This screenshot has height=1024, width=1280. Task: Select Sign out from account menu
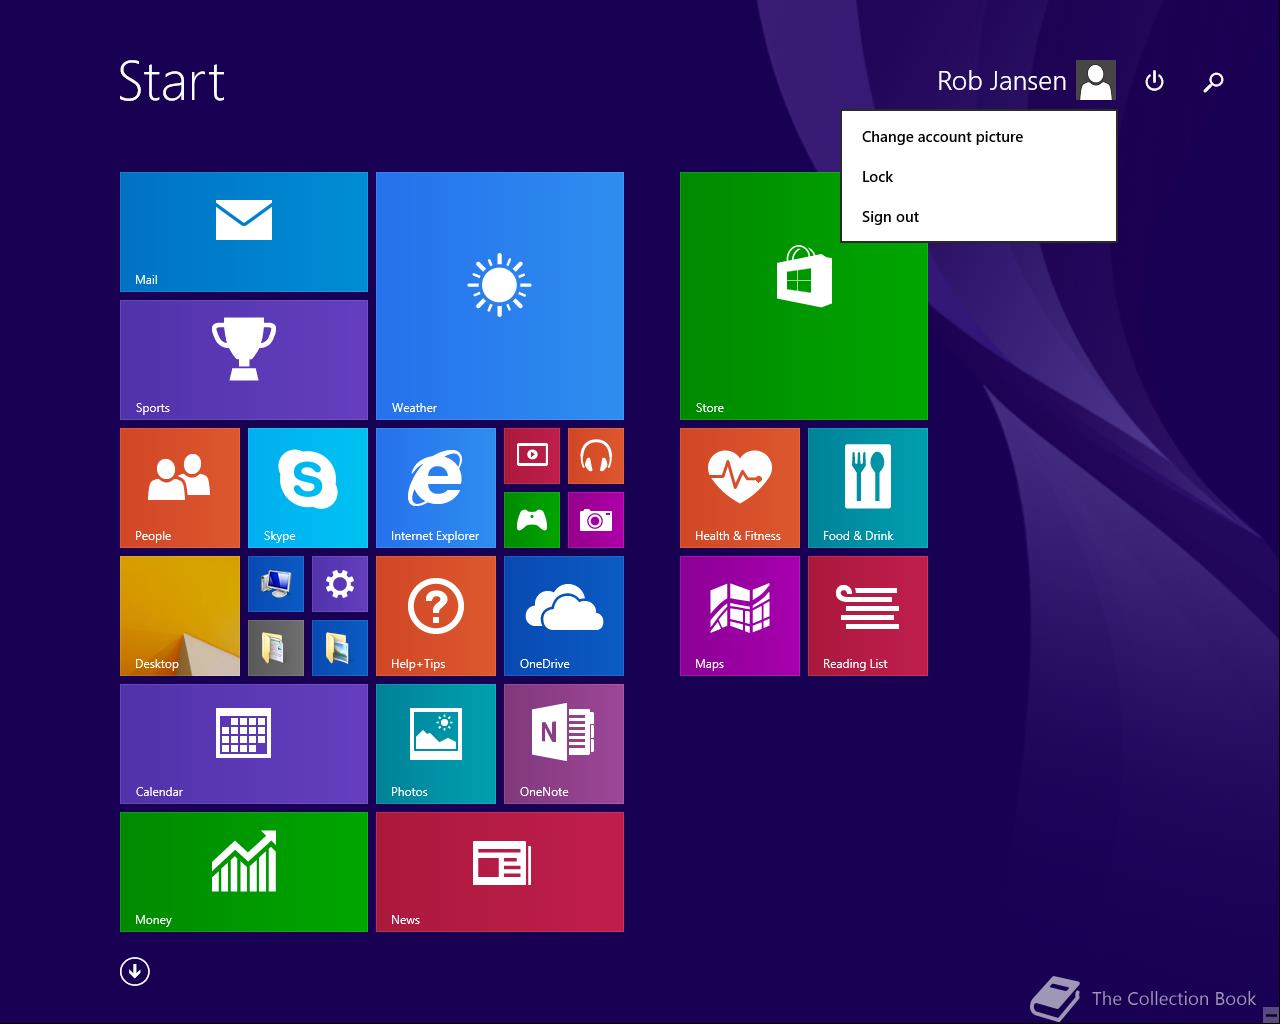pyautogui.click(x=978, y=217)
